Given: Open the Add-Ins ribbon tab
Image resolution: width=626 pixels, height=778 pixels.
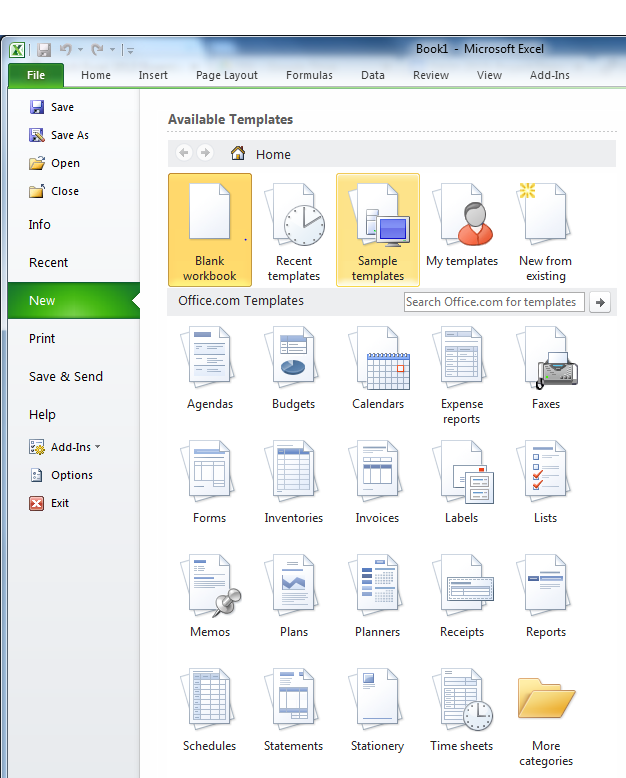Looking at the screenshot, I should pos(549,75).
